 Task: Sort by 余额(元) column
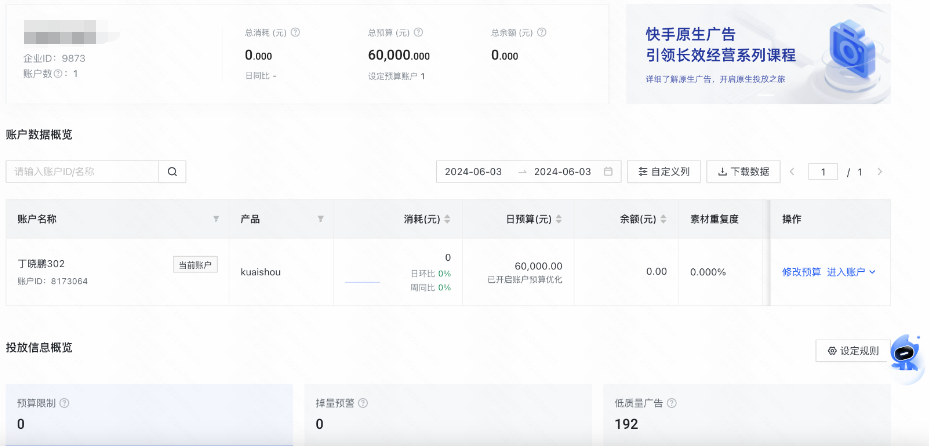(x=663, y=219)
